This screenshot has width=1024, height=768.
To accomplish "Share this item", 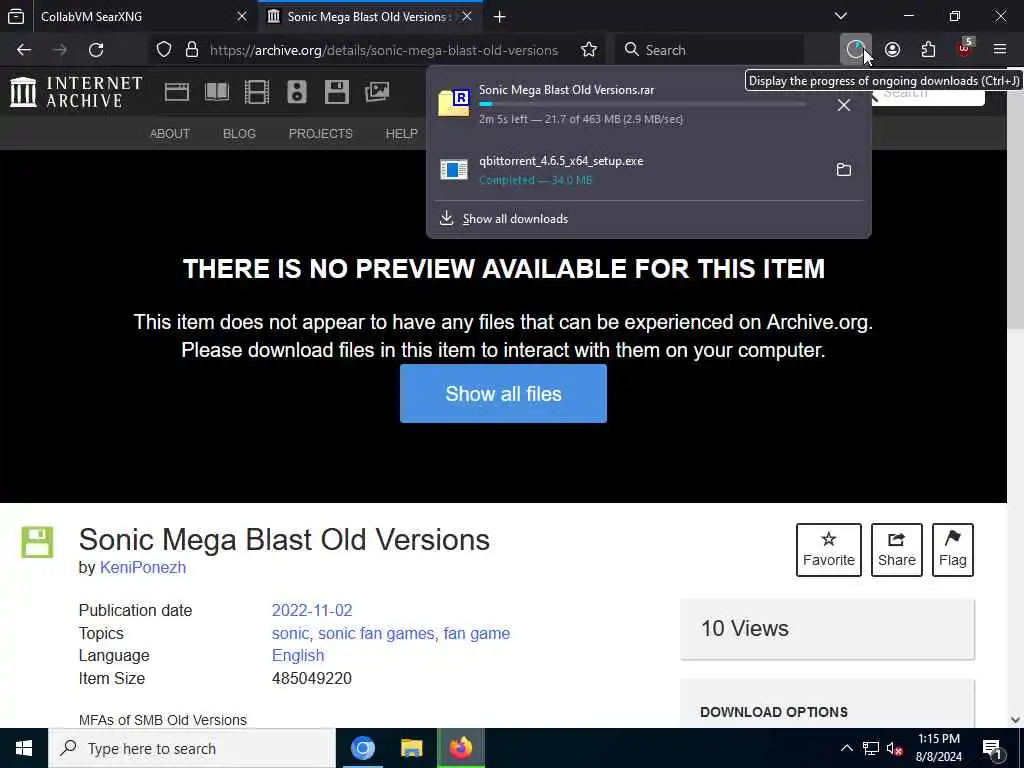I will (x=897, y=550).
